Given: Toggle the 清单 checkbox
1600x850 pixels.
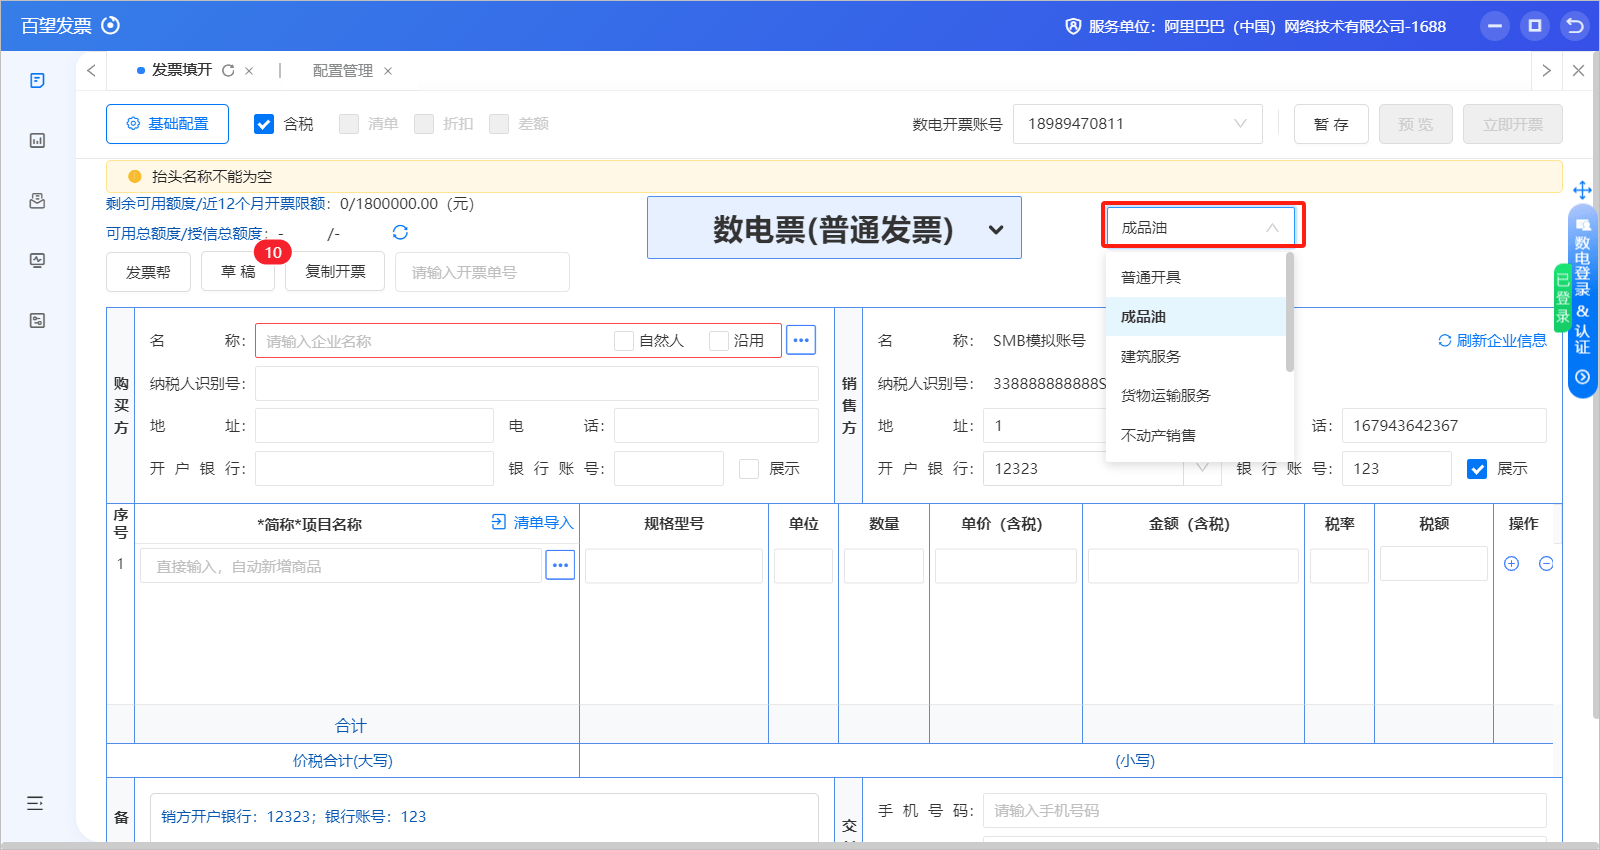Looking at the screenshot, I should [349, 124].
